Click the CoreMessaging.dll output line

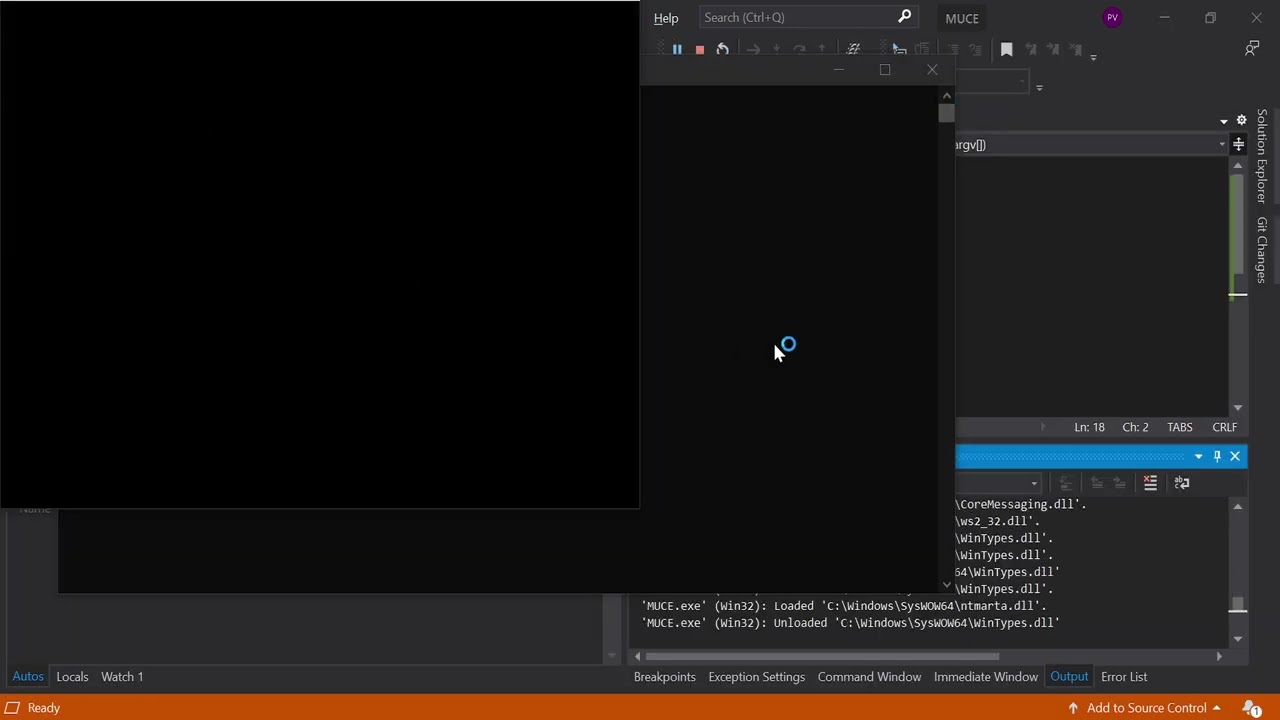pos(1021,504)
